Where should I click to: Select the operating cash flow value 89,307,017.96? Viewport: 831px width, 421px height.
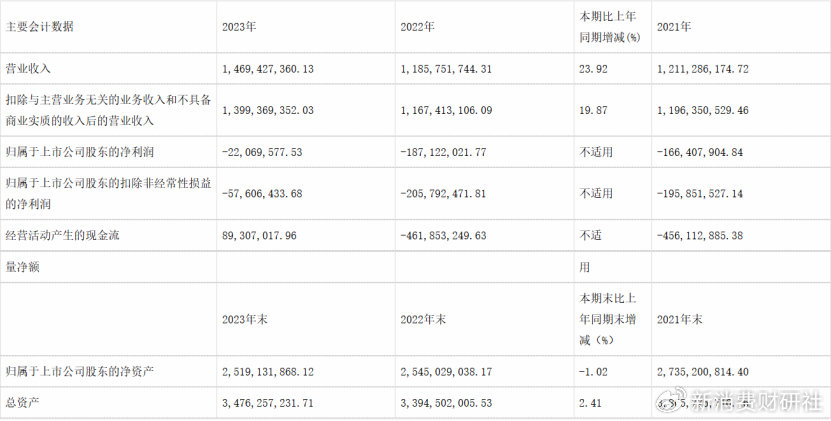click(269, 235)
